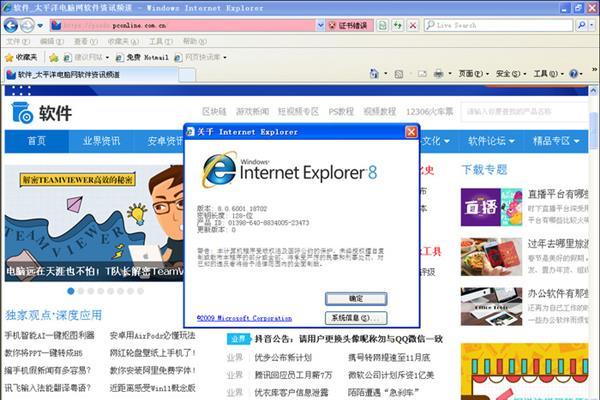This screenshot has height=400, width=600.
Task: Click the Read Mail icon
Action: [422, 73]
